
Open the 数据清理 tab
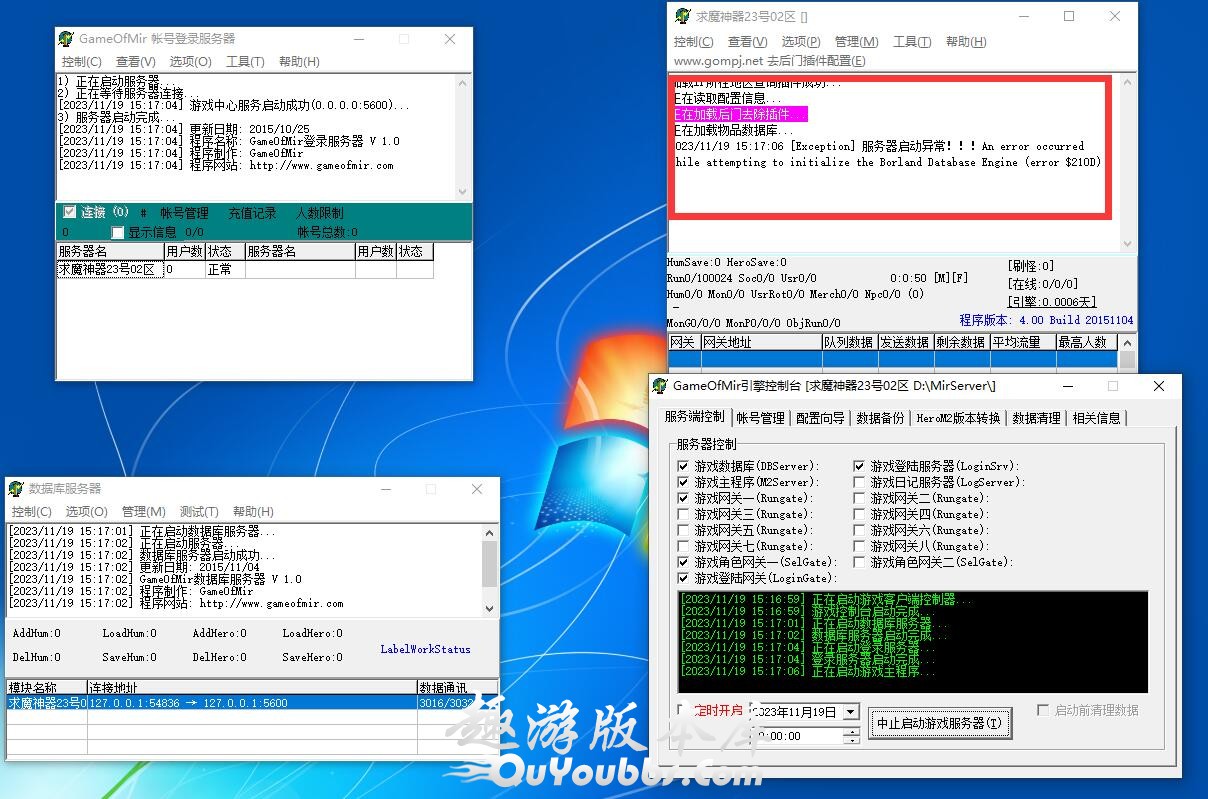(1036, 418)
